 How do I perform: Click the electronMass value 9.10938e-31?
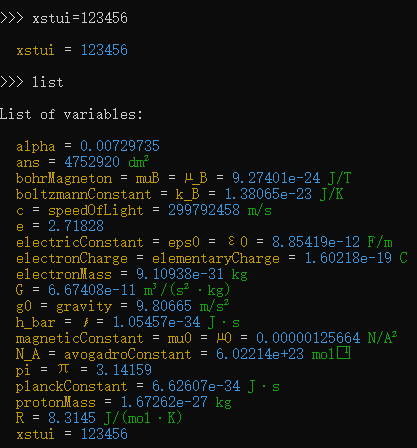pyautogui.click(x=180, y=274)
